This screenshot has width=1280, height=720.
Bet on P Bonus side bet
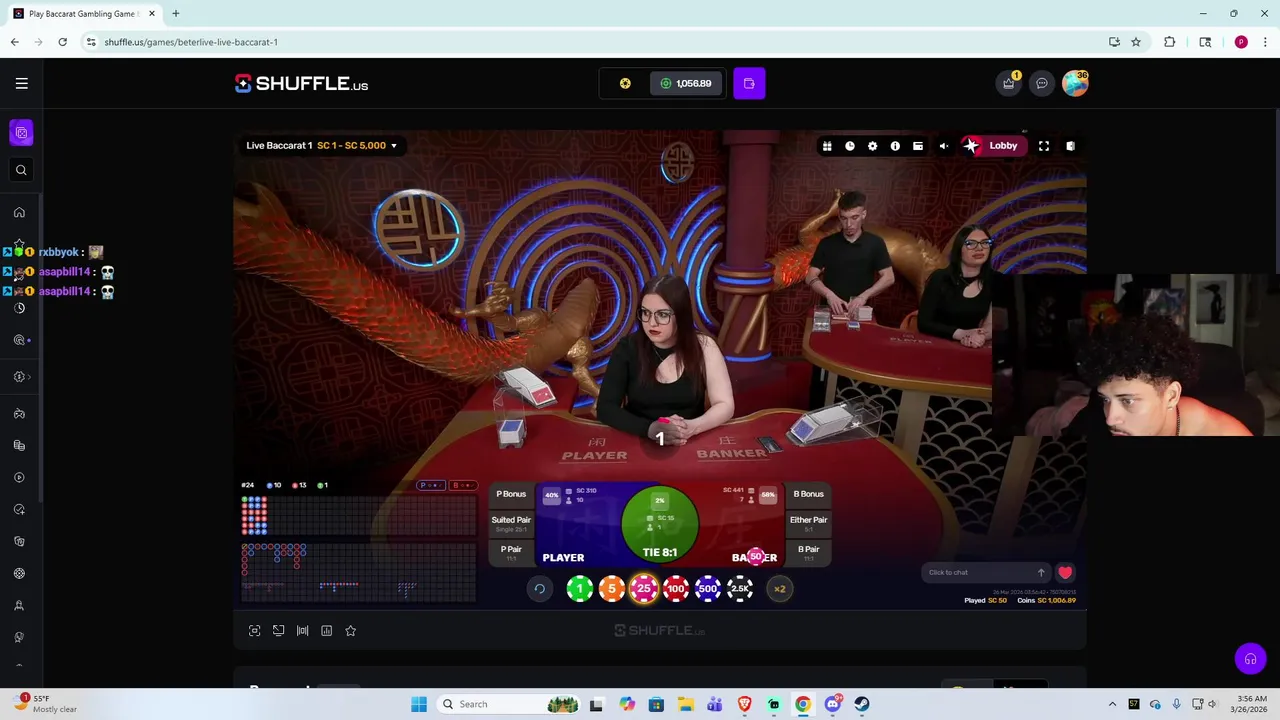511,494
